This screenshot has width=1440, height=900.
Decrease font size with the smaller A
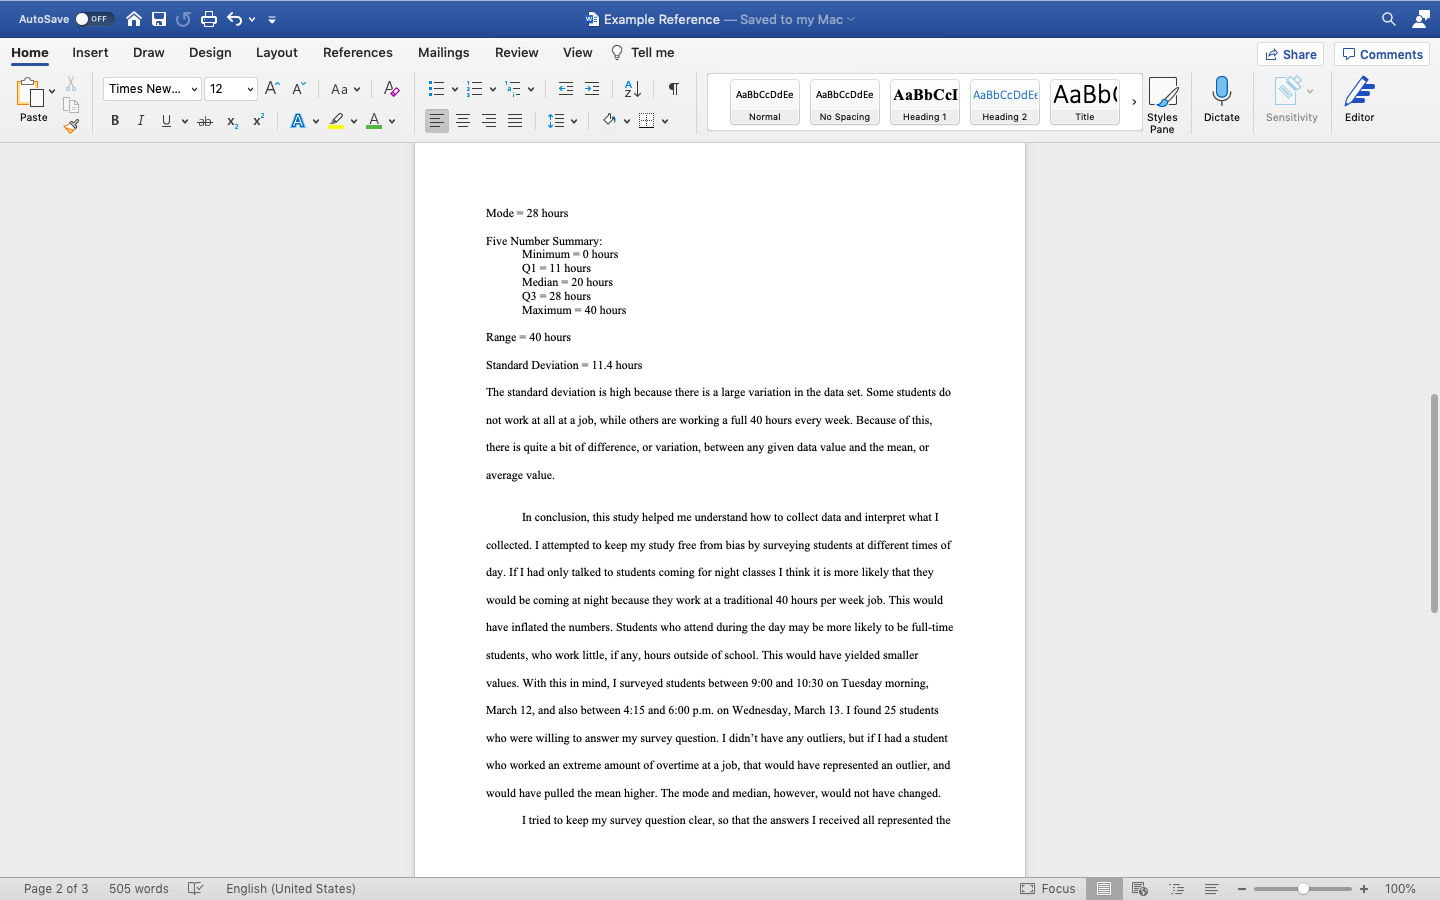point(298,89)
